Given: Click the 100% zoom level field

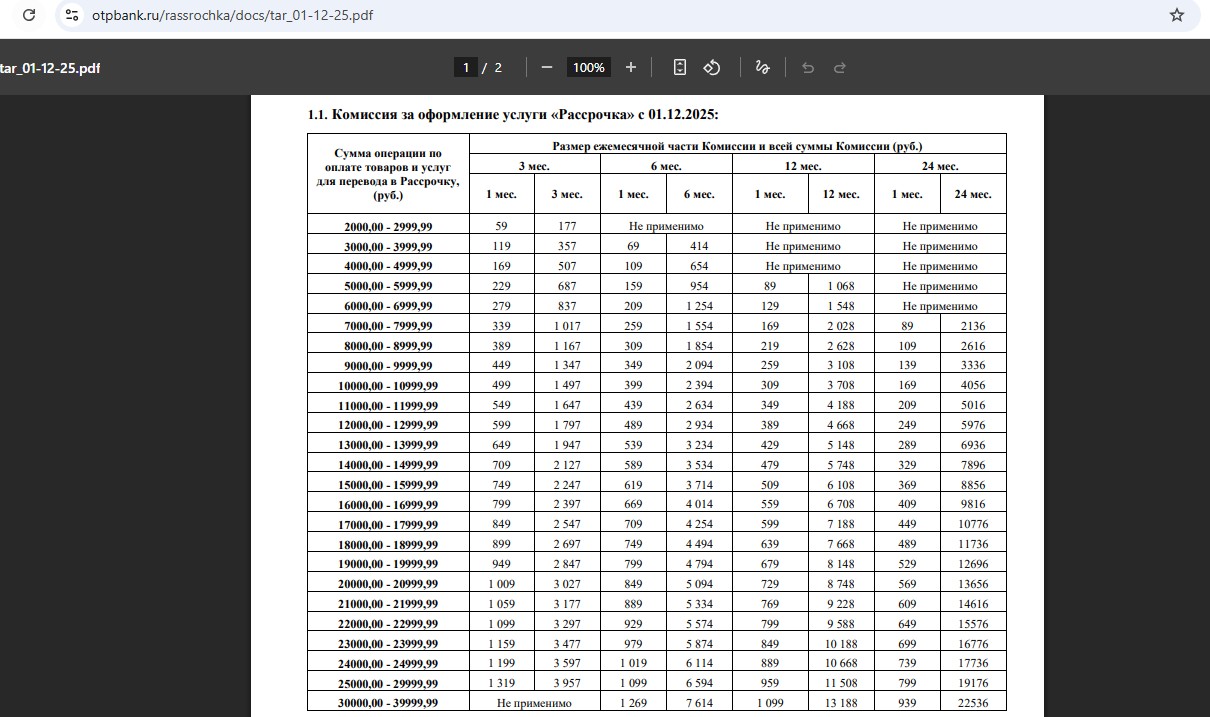Looking at the screenshot, I should [x=589, y=67].
